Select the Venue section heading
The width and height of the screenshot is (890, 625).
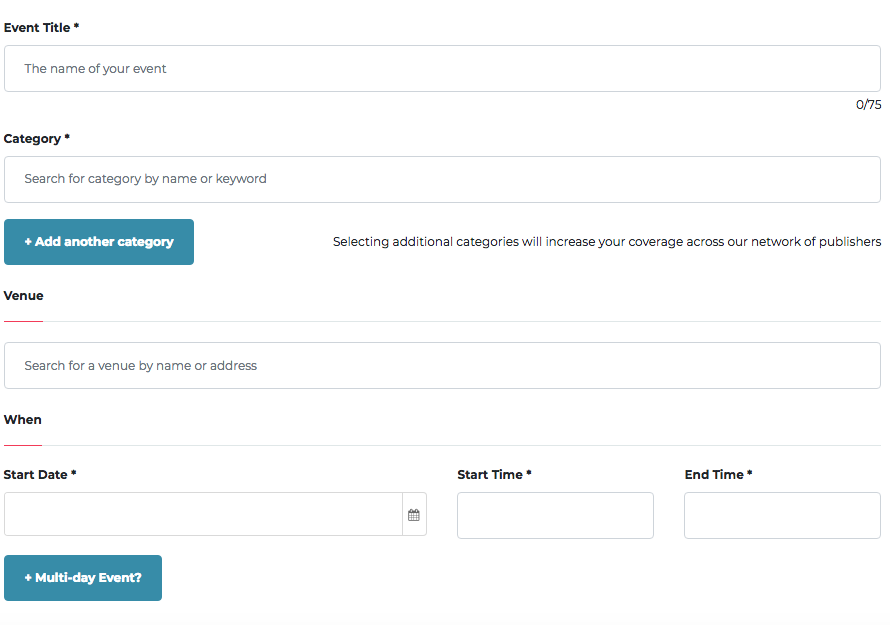coord(23,296)
